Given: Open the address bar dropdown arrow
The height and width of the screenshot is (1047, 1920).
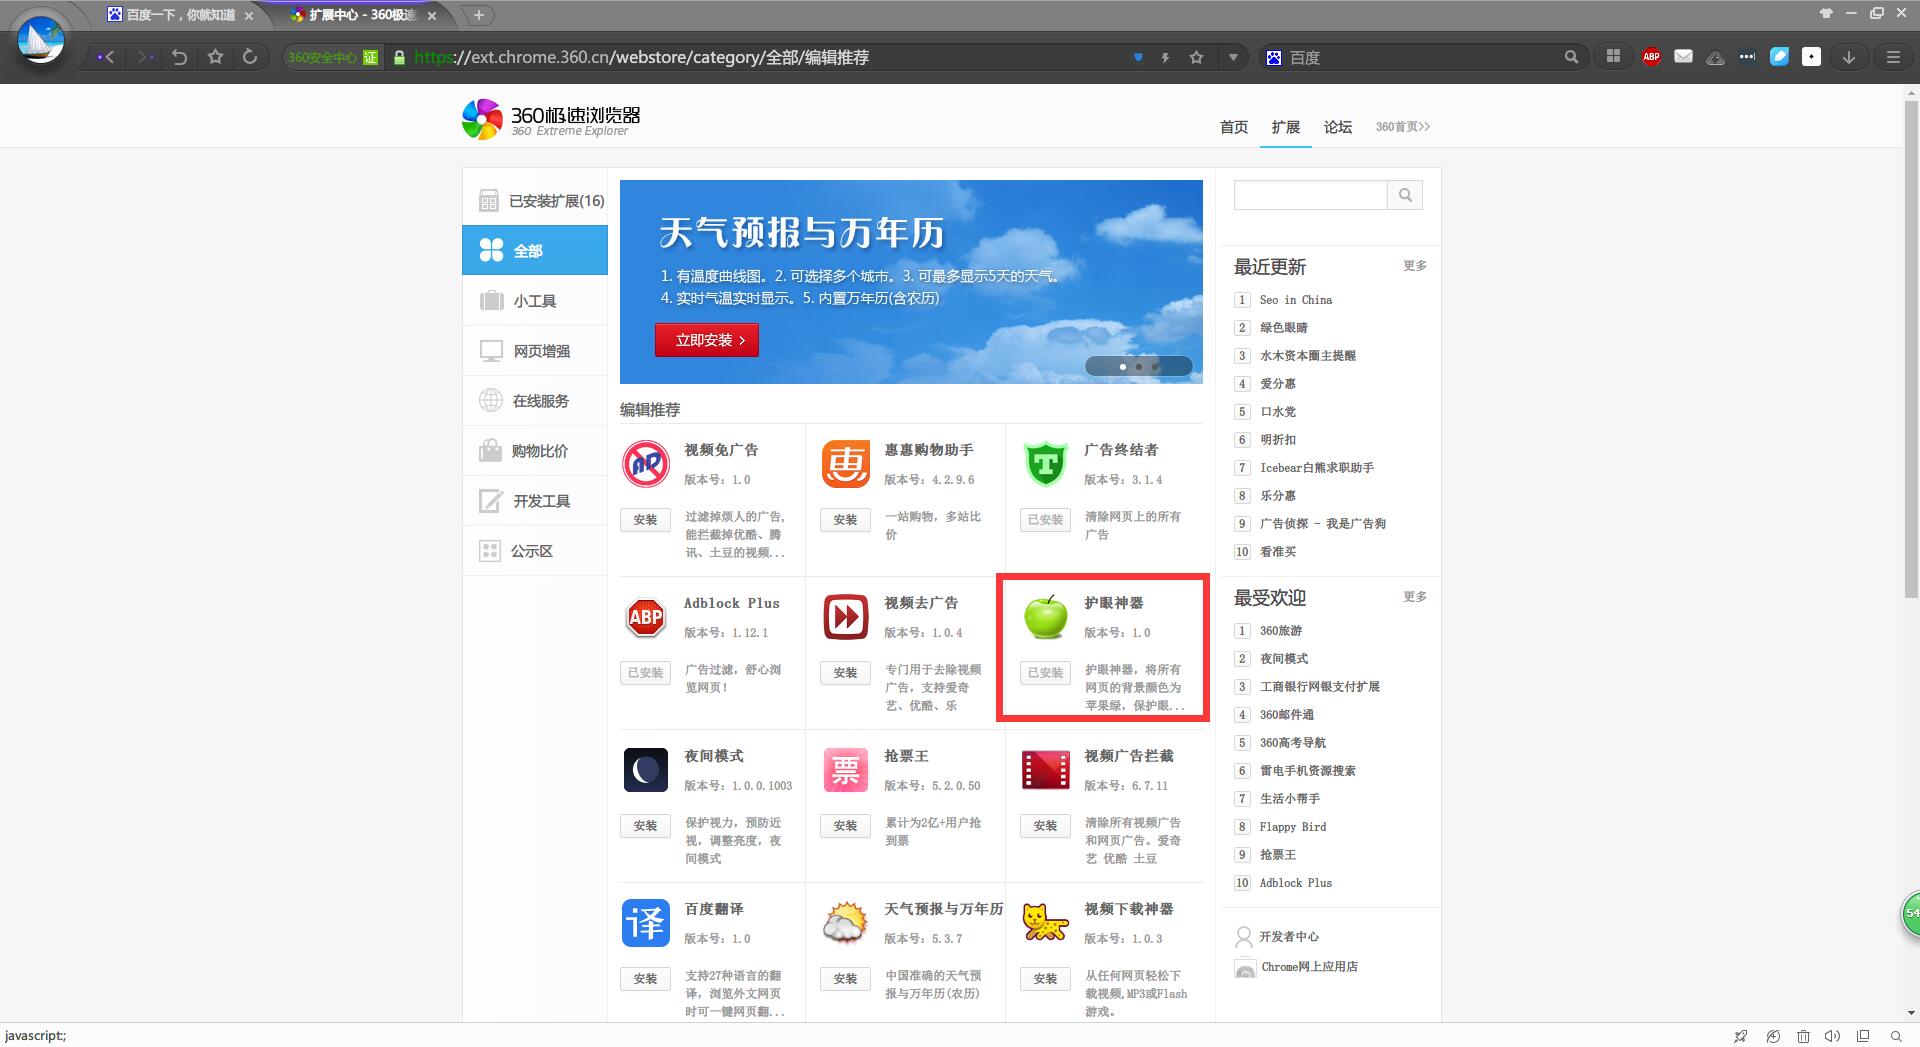Looking at the screenshot, I should [1233, 57].
